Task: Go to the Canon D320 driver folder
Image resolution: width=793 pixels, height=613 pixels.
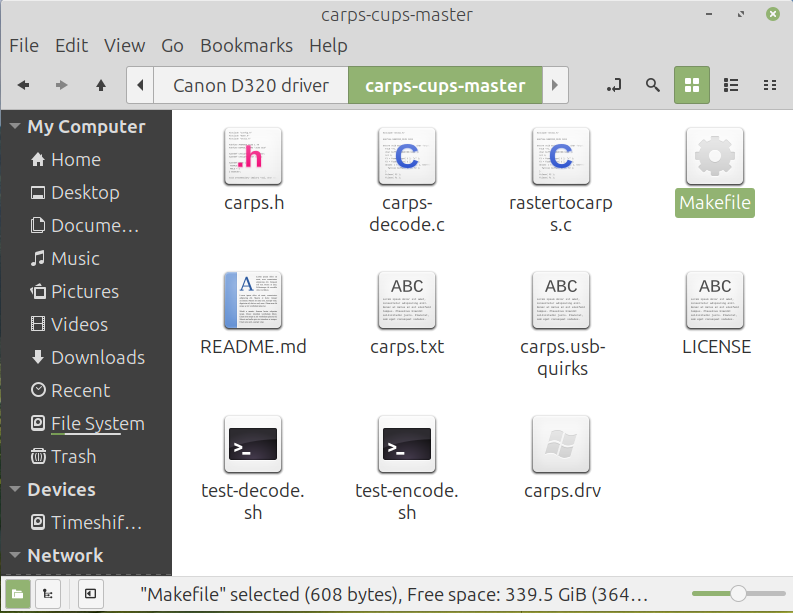Action: coord(251,85)
